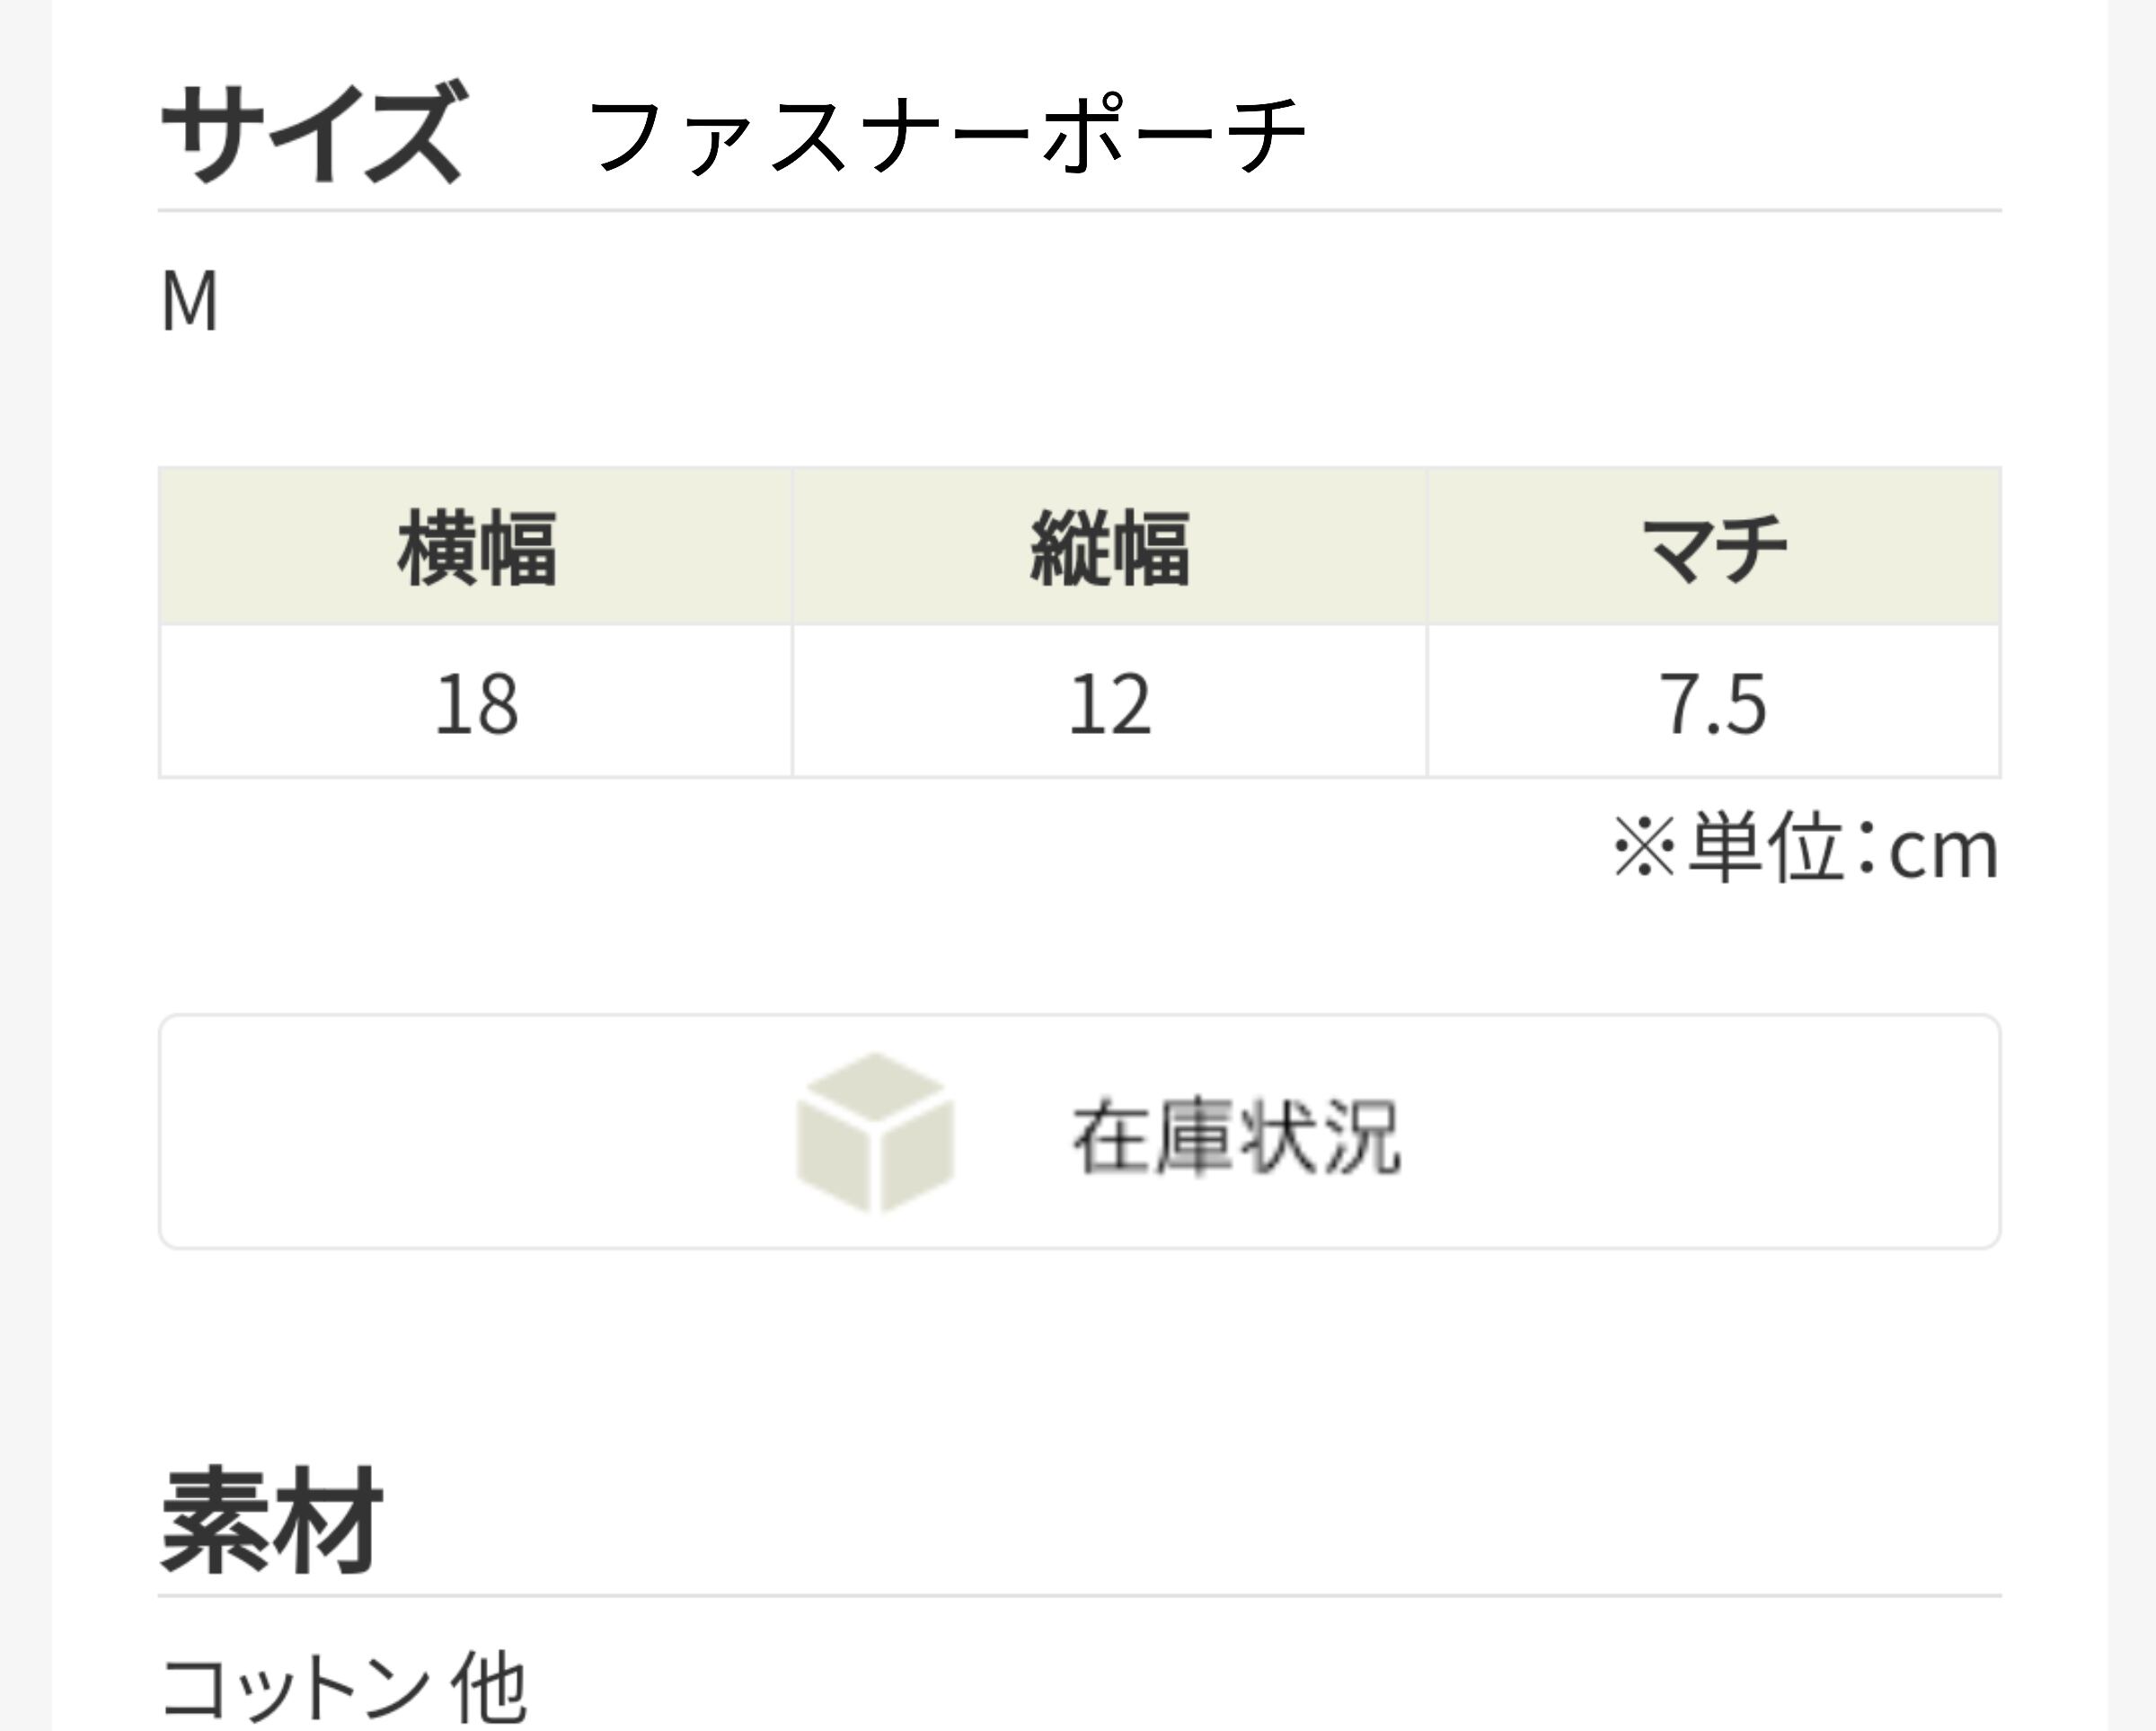The width and height of the screenshot is (2156, 1731).
Task: Select the M size label
Action: (x=189, y=301)
